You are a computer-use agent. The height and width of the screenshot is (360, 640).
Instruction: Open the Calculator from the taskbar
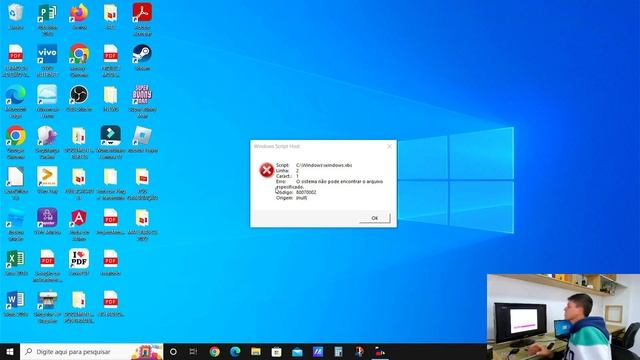pos(338,351)
